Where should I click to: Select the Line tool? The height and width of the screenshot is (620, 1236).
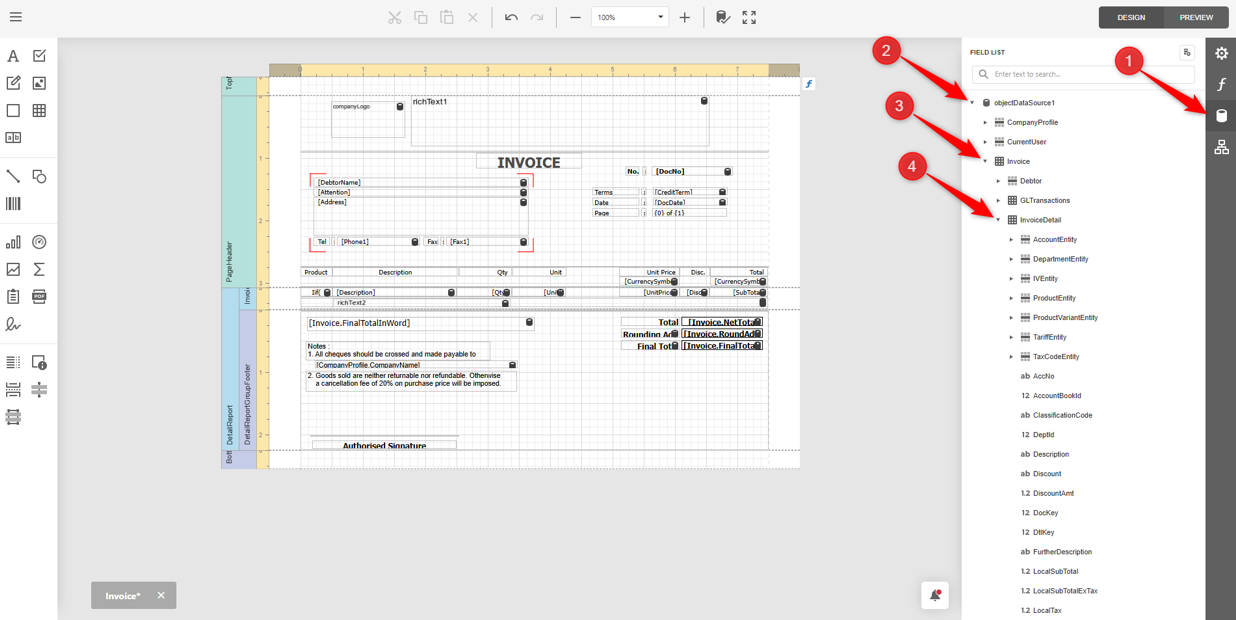click(13, 176)
